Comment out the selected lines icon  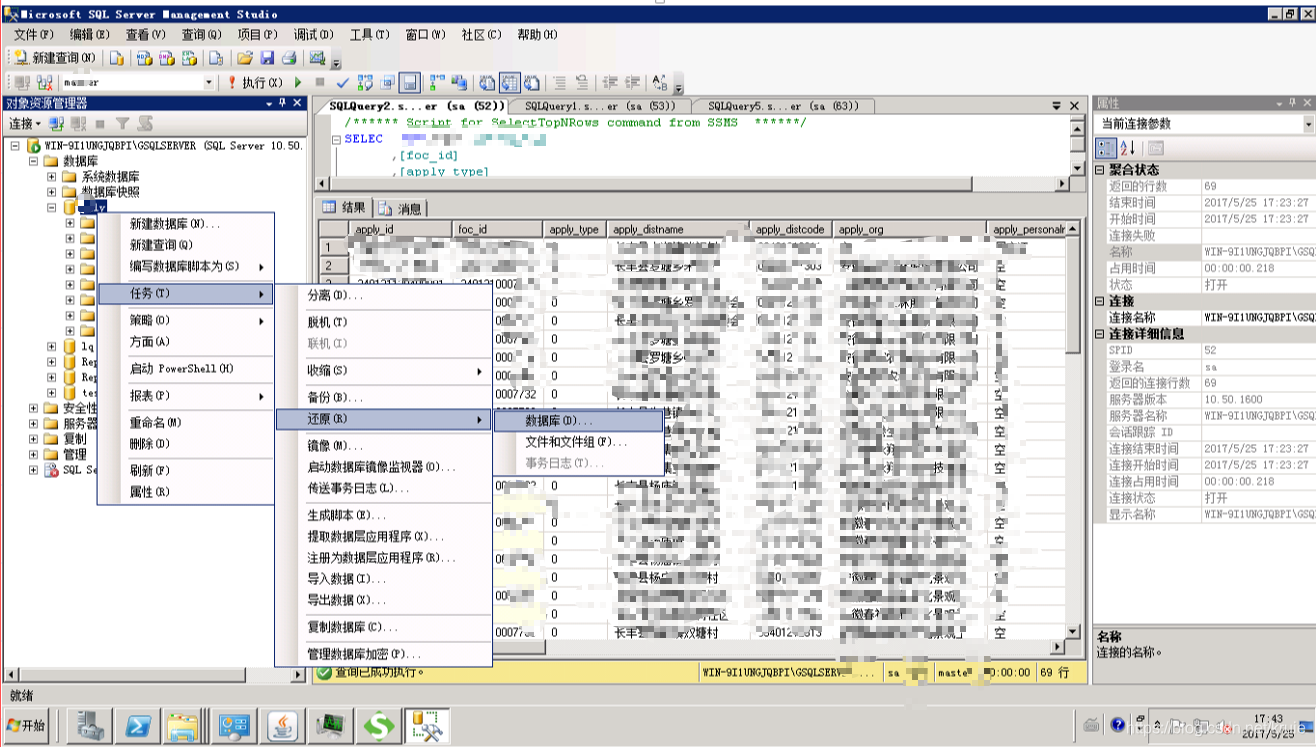click(x=559, y=83)
